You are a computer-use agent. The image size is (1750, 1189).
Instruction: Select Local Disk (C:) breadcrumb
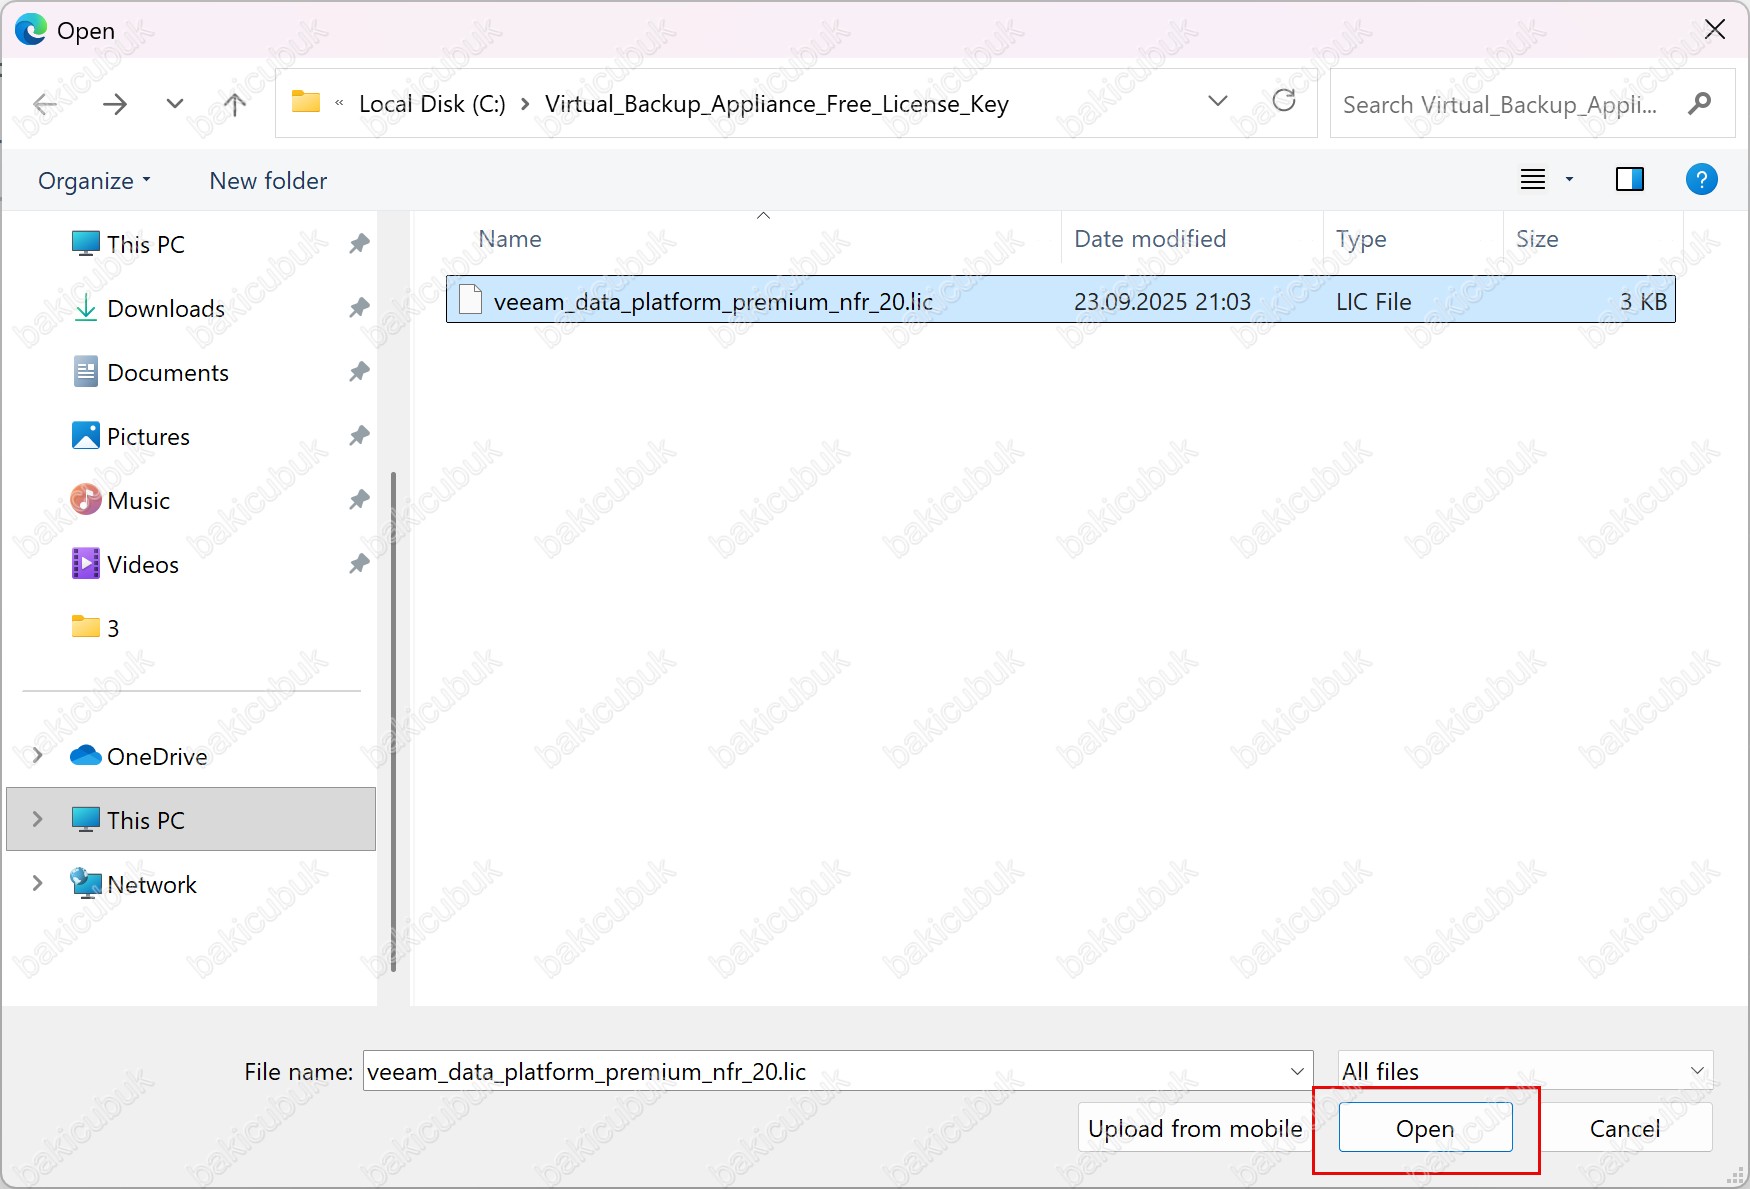[432, 104]
